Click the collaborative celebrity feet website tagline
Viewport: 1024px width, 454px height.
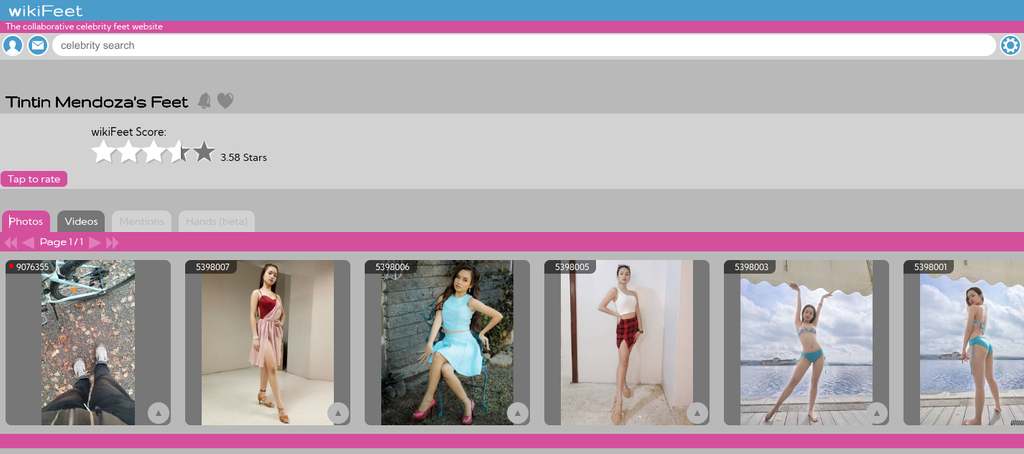coord(84,27)
